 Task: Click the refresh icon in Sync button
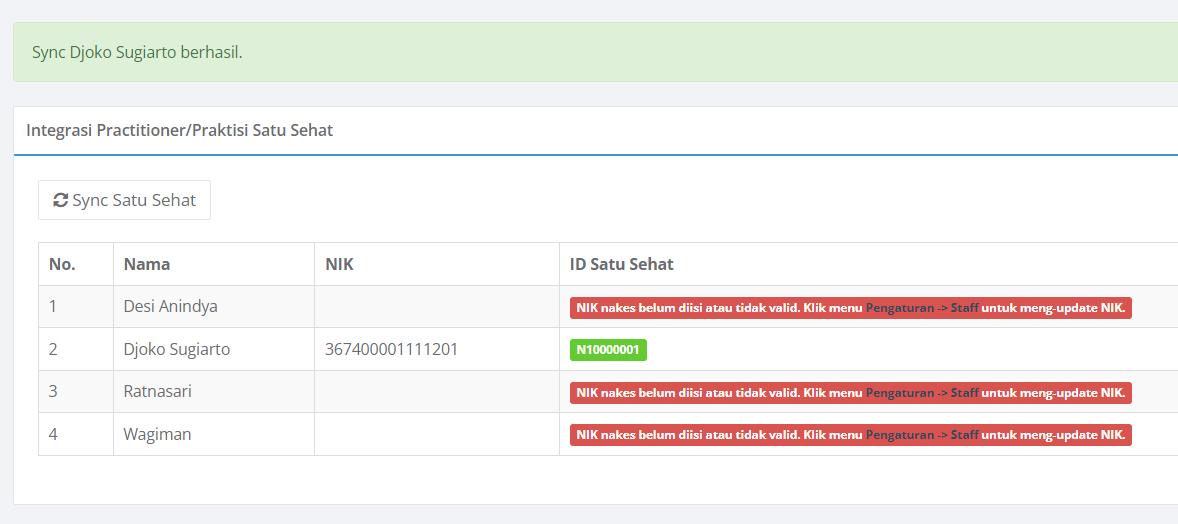[61, 200]
